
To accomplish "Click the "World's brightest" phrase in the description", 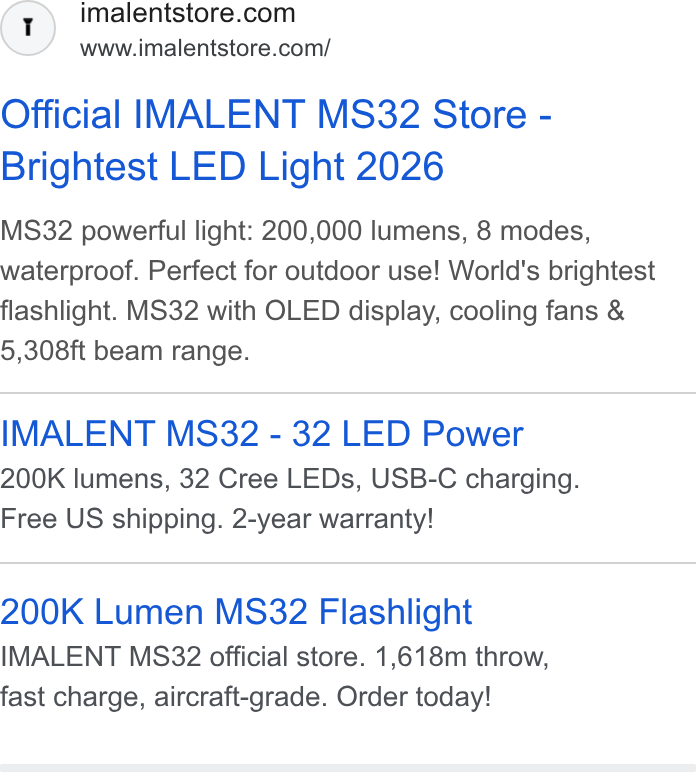I will [x=552, y=270].
